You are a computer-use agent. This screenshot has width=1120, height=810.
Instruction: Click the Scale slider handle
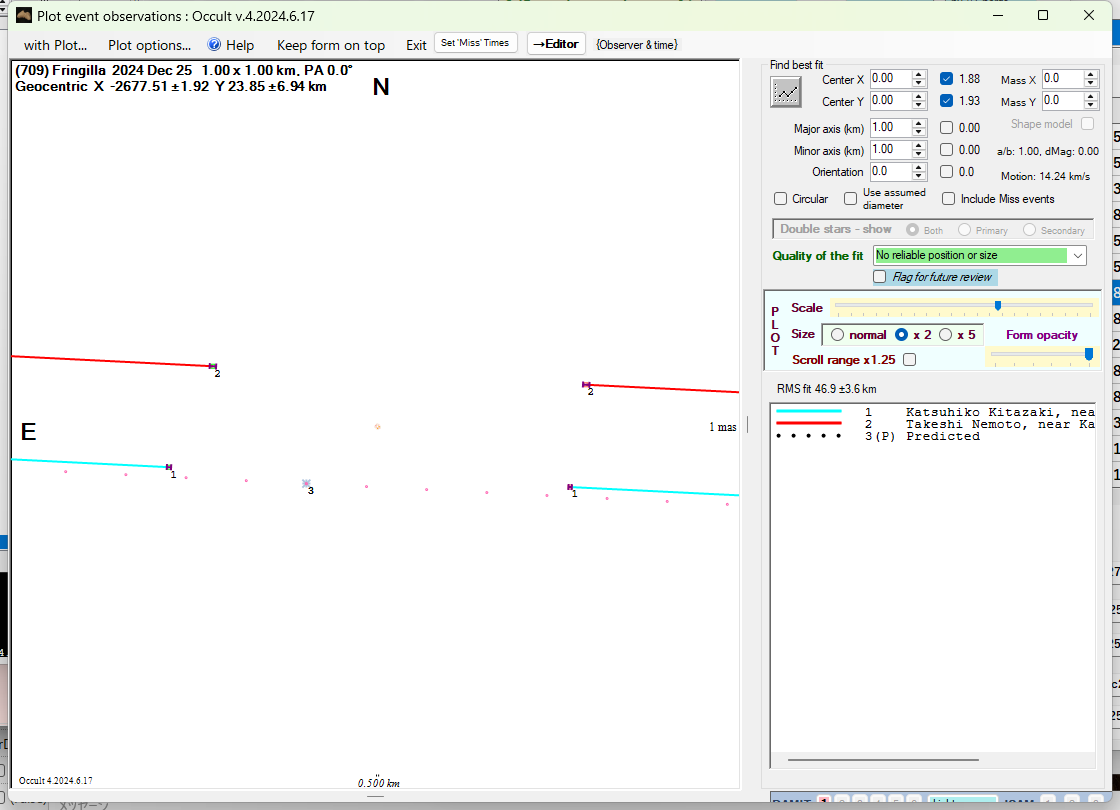998,305
